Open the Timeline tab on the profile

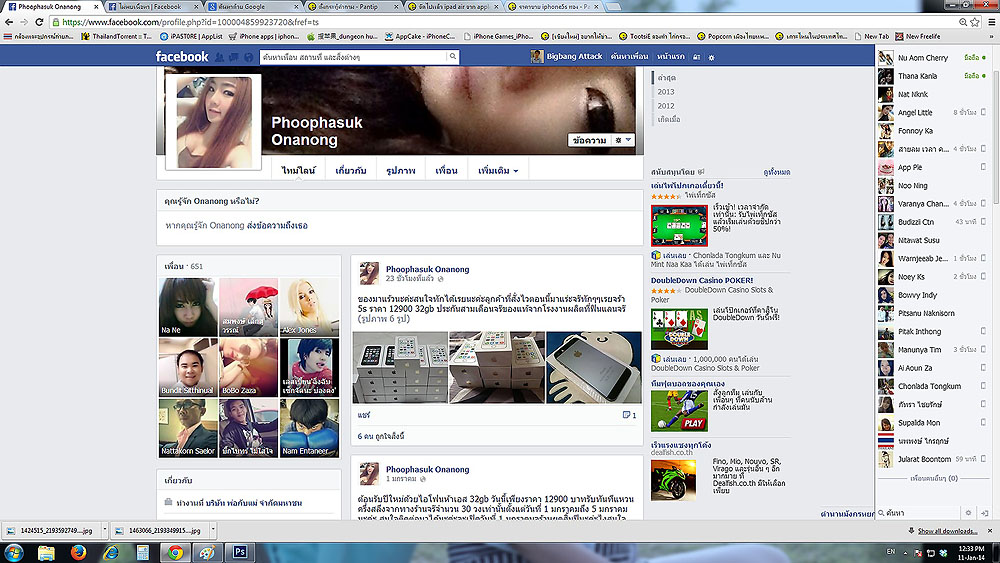tap(298, 170)
